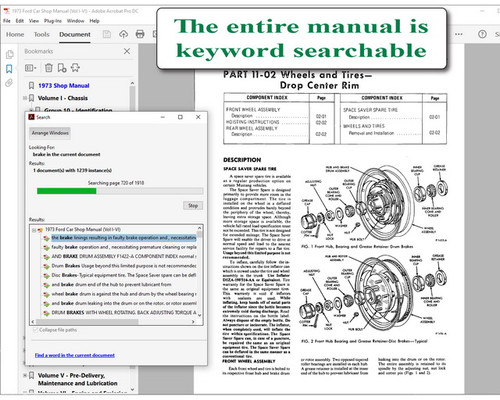Image resolution: width=500 pixels, height=400 pixels.
Task: Click the PDF file icon in results tree
Action: click(40, 230)
